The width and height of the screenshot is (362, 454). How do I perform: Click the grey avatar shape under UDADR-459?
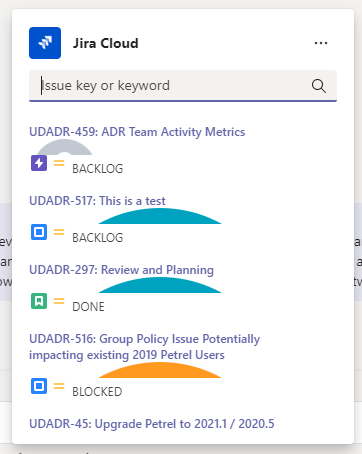(64, 147)
